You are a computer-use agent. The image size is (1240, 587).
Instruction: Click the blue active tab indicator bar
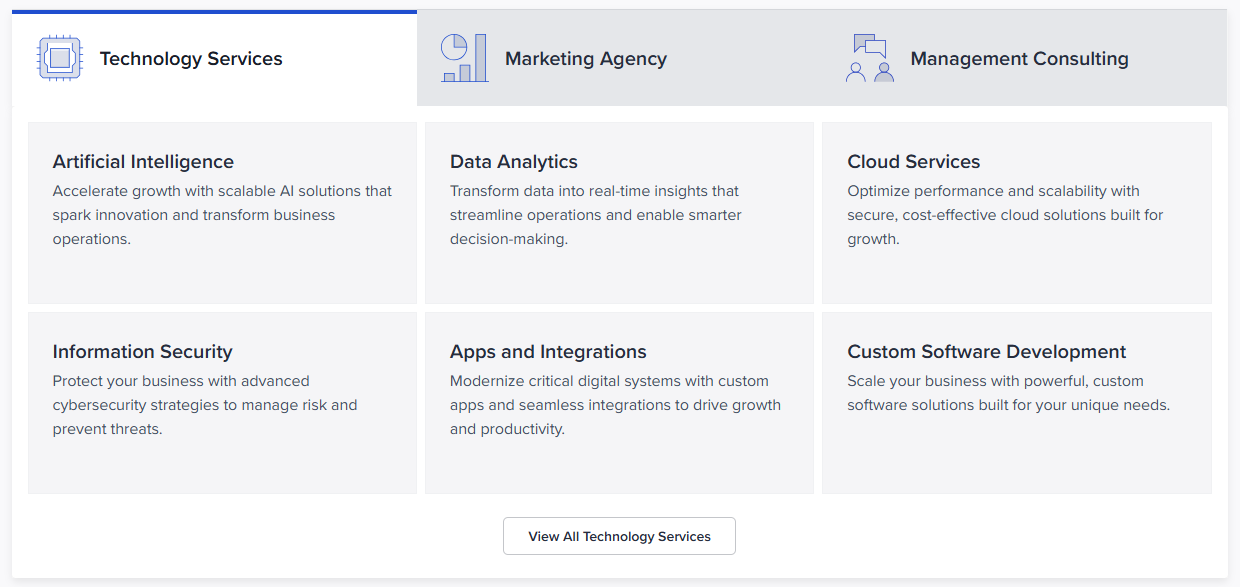pos(214,12)
